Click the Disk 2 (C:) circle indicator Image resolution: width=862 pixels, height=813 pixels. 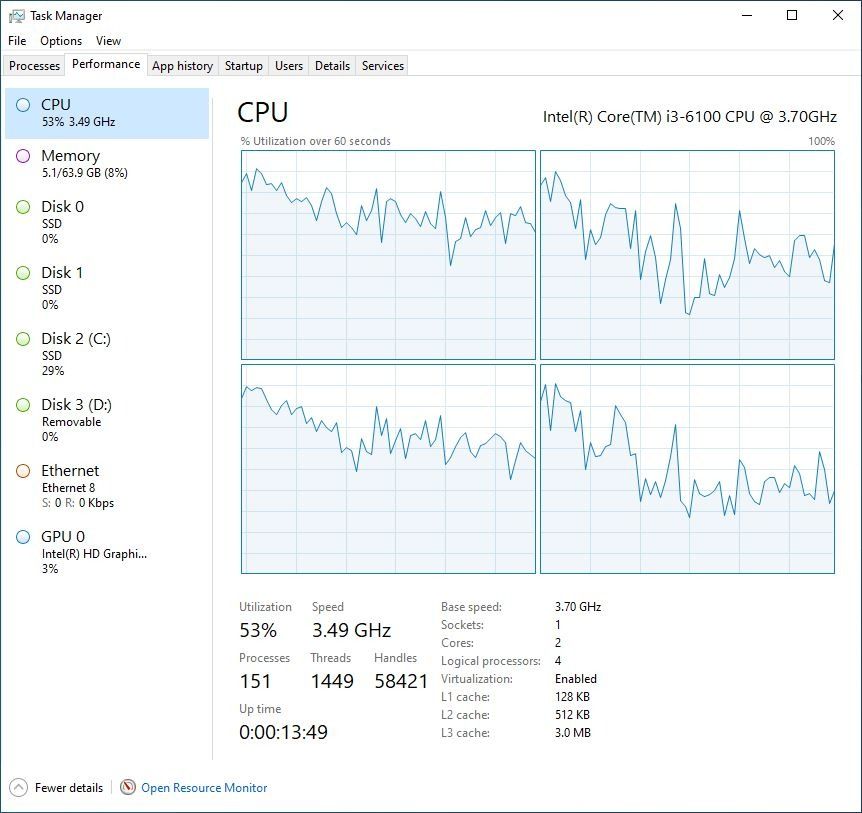click(x=23, y=339)
